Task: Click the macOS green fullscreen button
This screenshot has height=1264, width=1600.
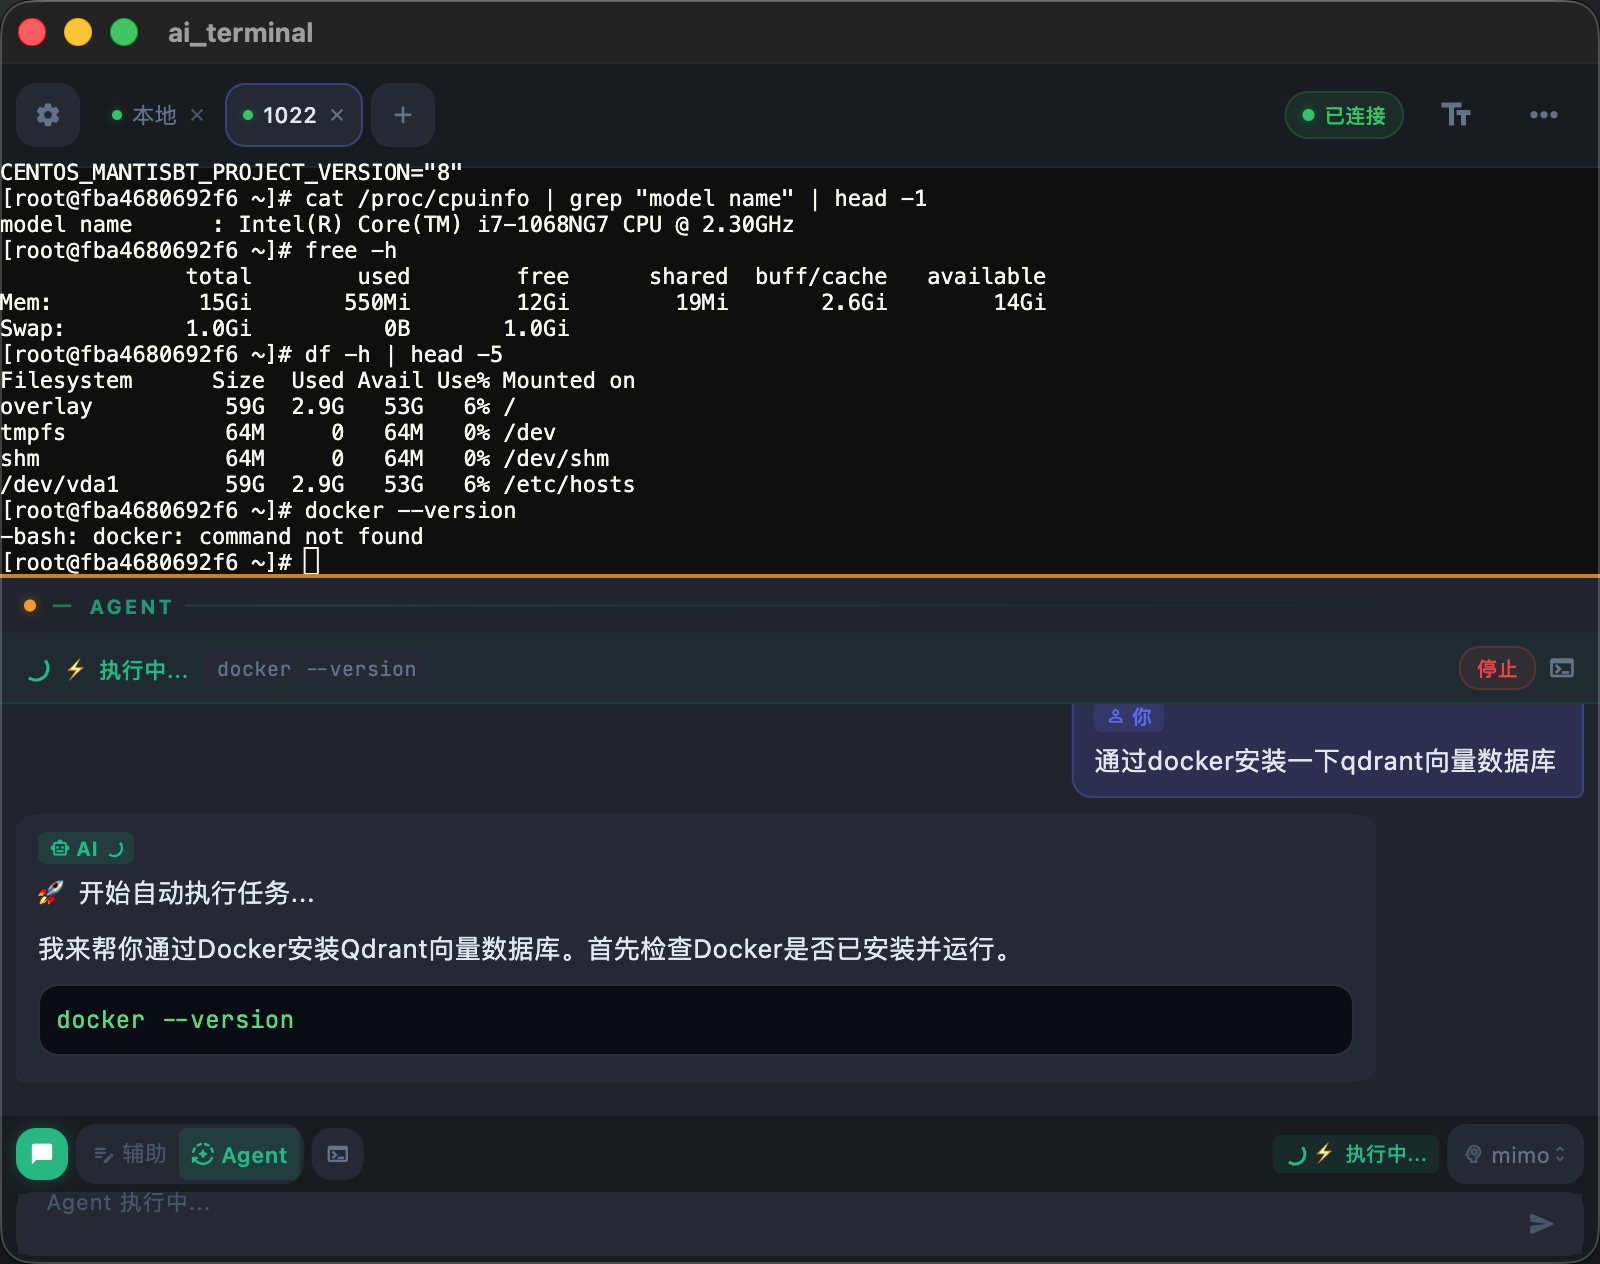Action: 124,33
